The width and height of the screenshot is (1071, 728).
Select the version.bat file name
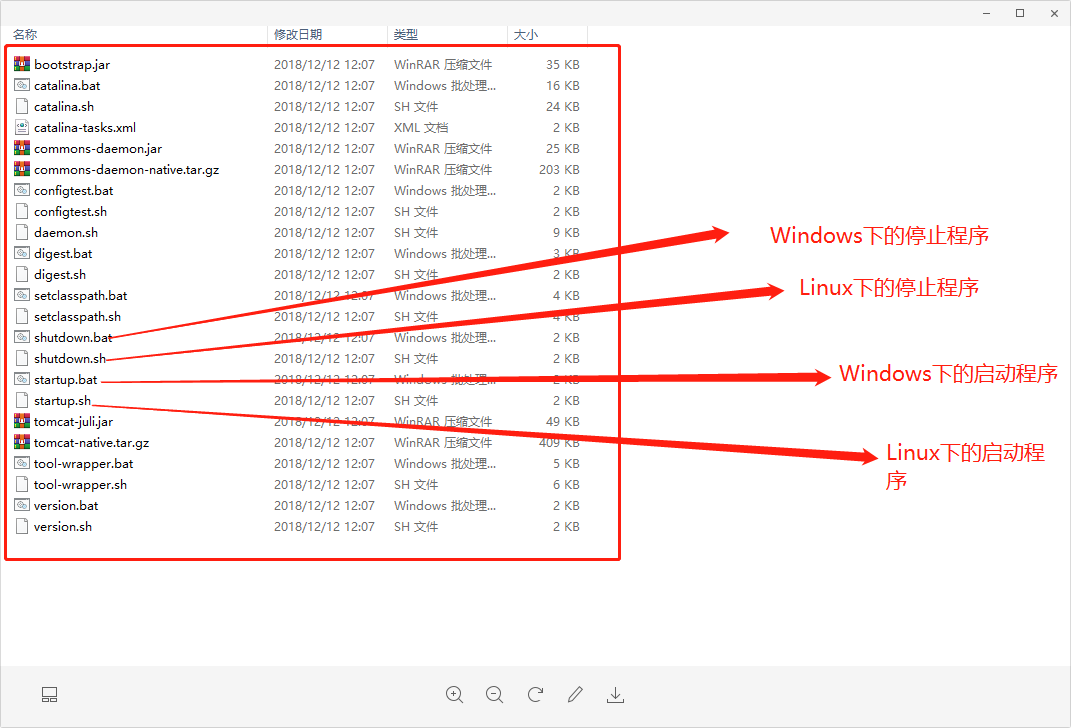pyautogui.click(x=66, y=505)
